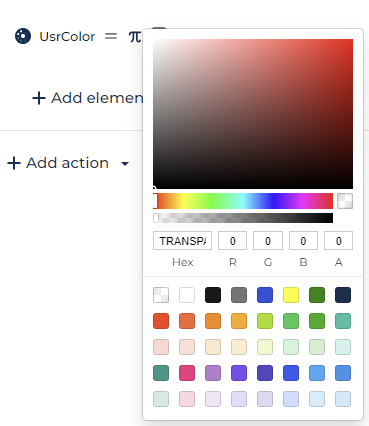Click the pi formula icon
The image size is (369, 426).
click(x=135, y=36)
